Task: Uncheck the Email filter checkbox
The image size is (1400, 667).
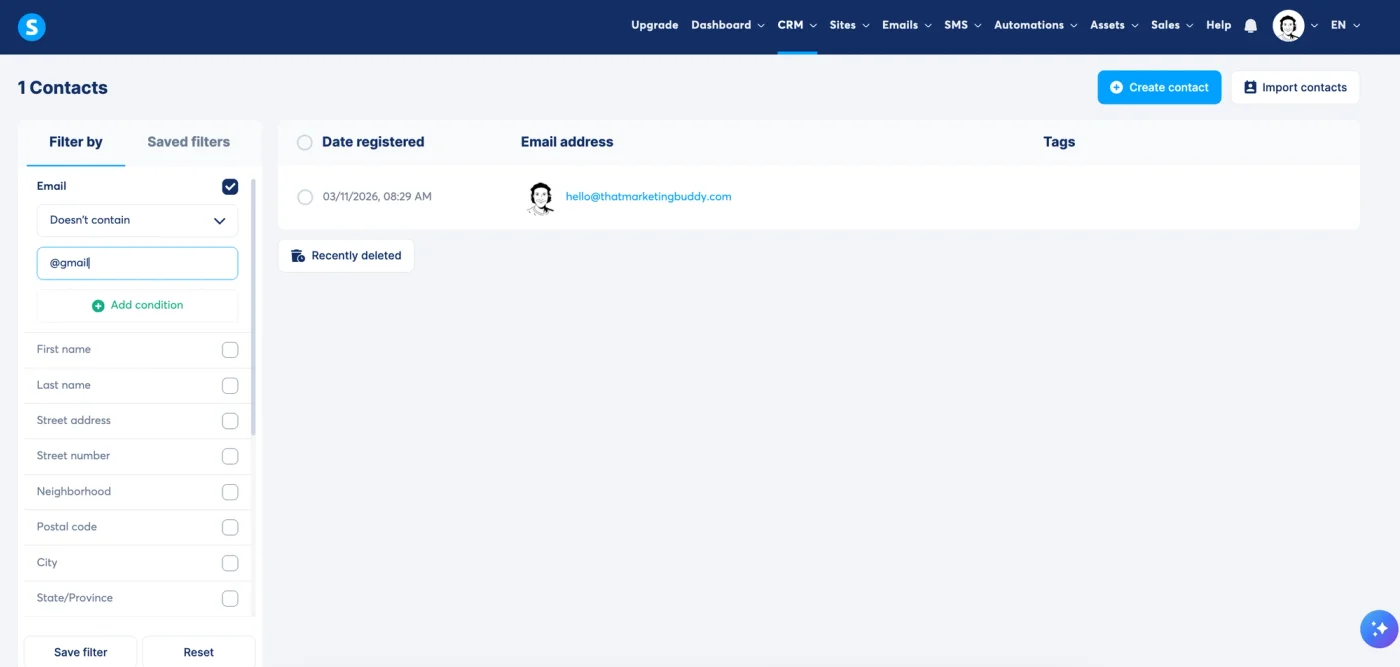Action: coord(230,186)
